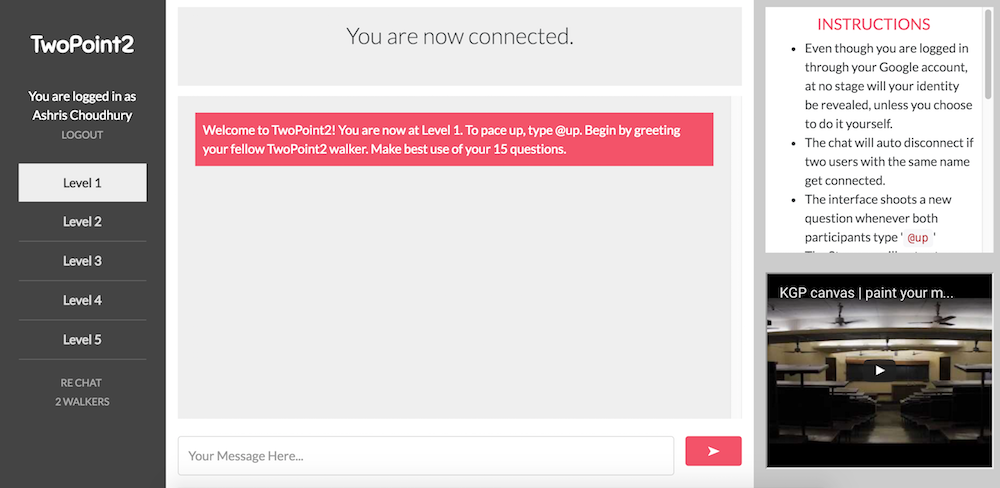Screen dimensions: 1000x488
Task: Click the RE CHAT link
Action: click(81, 383)
